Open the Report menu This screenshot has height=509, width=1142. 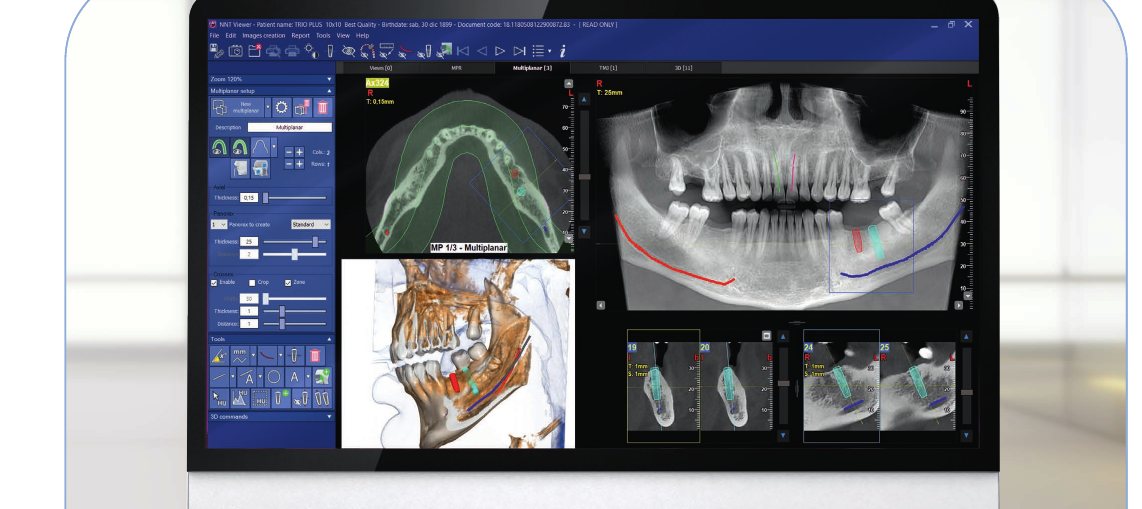(x=301, y=35)
